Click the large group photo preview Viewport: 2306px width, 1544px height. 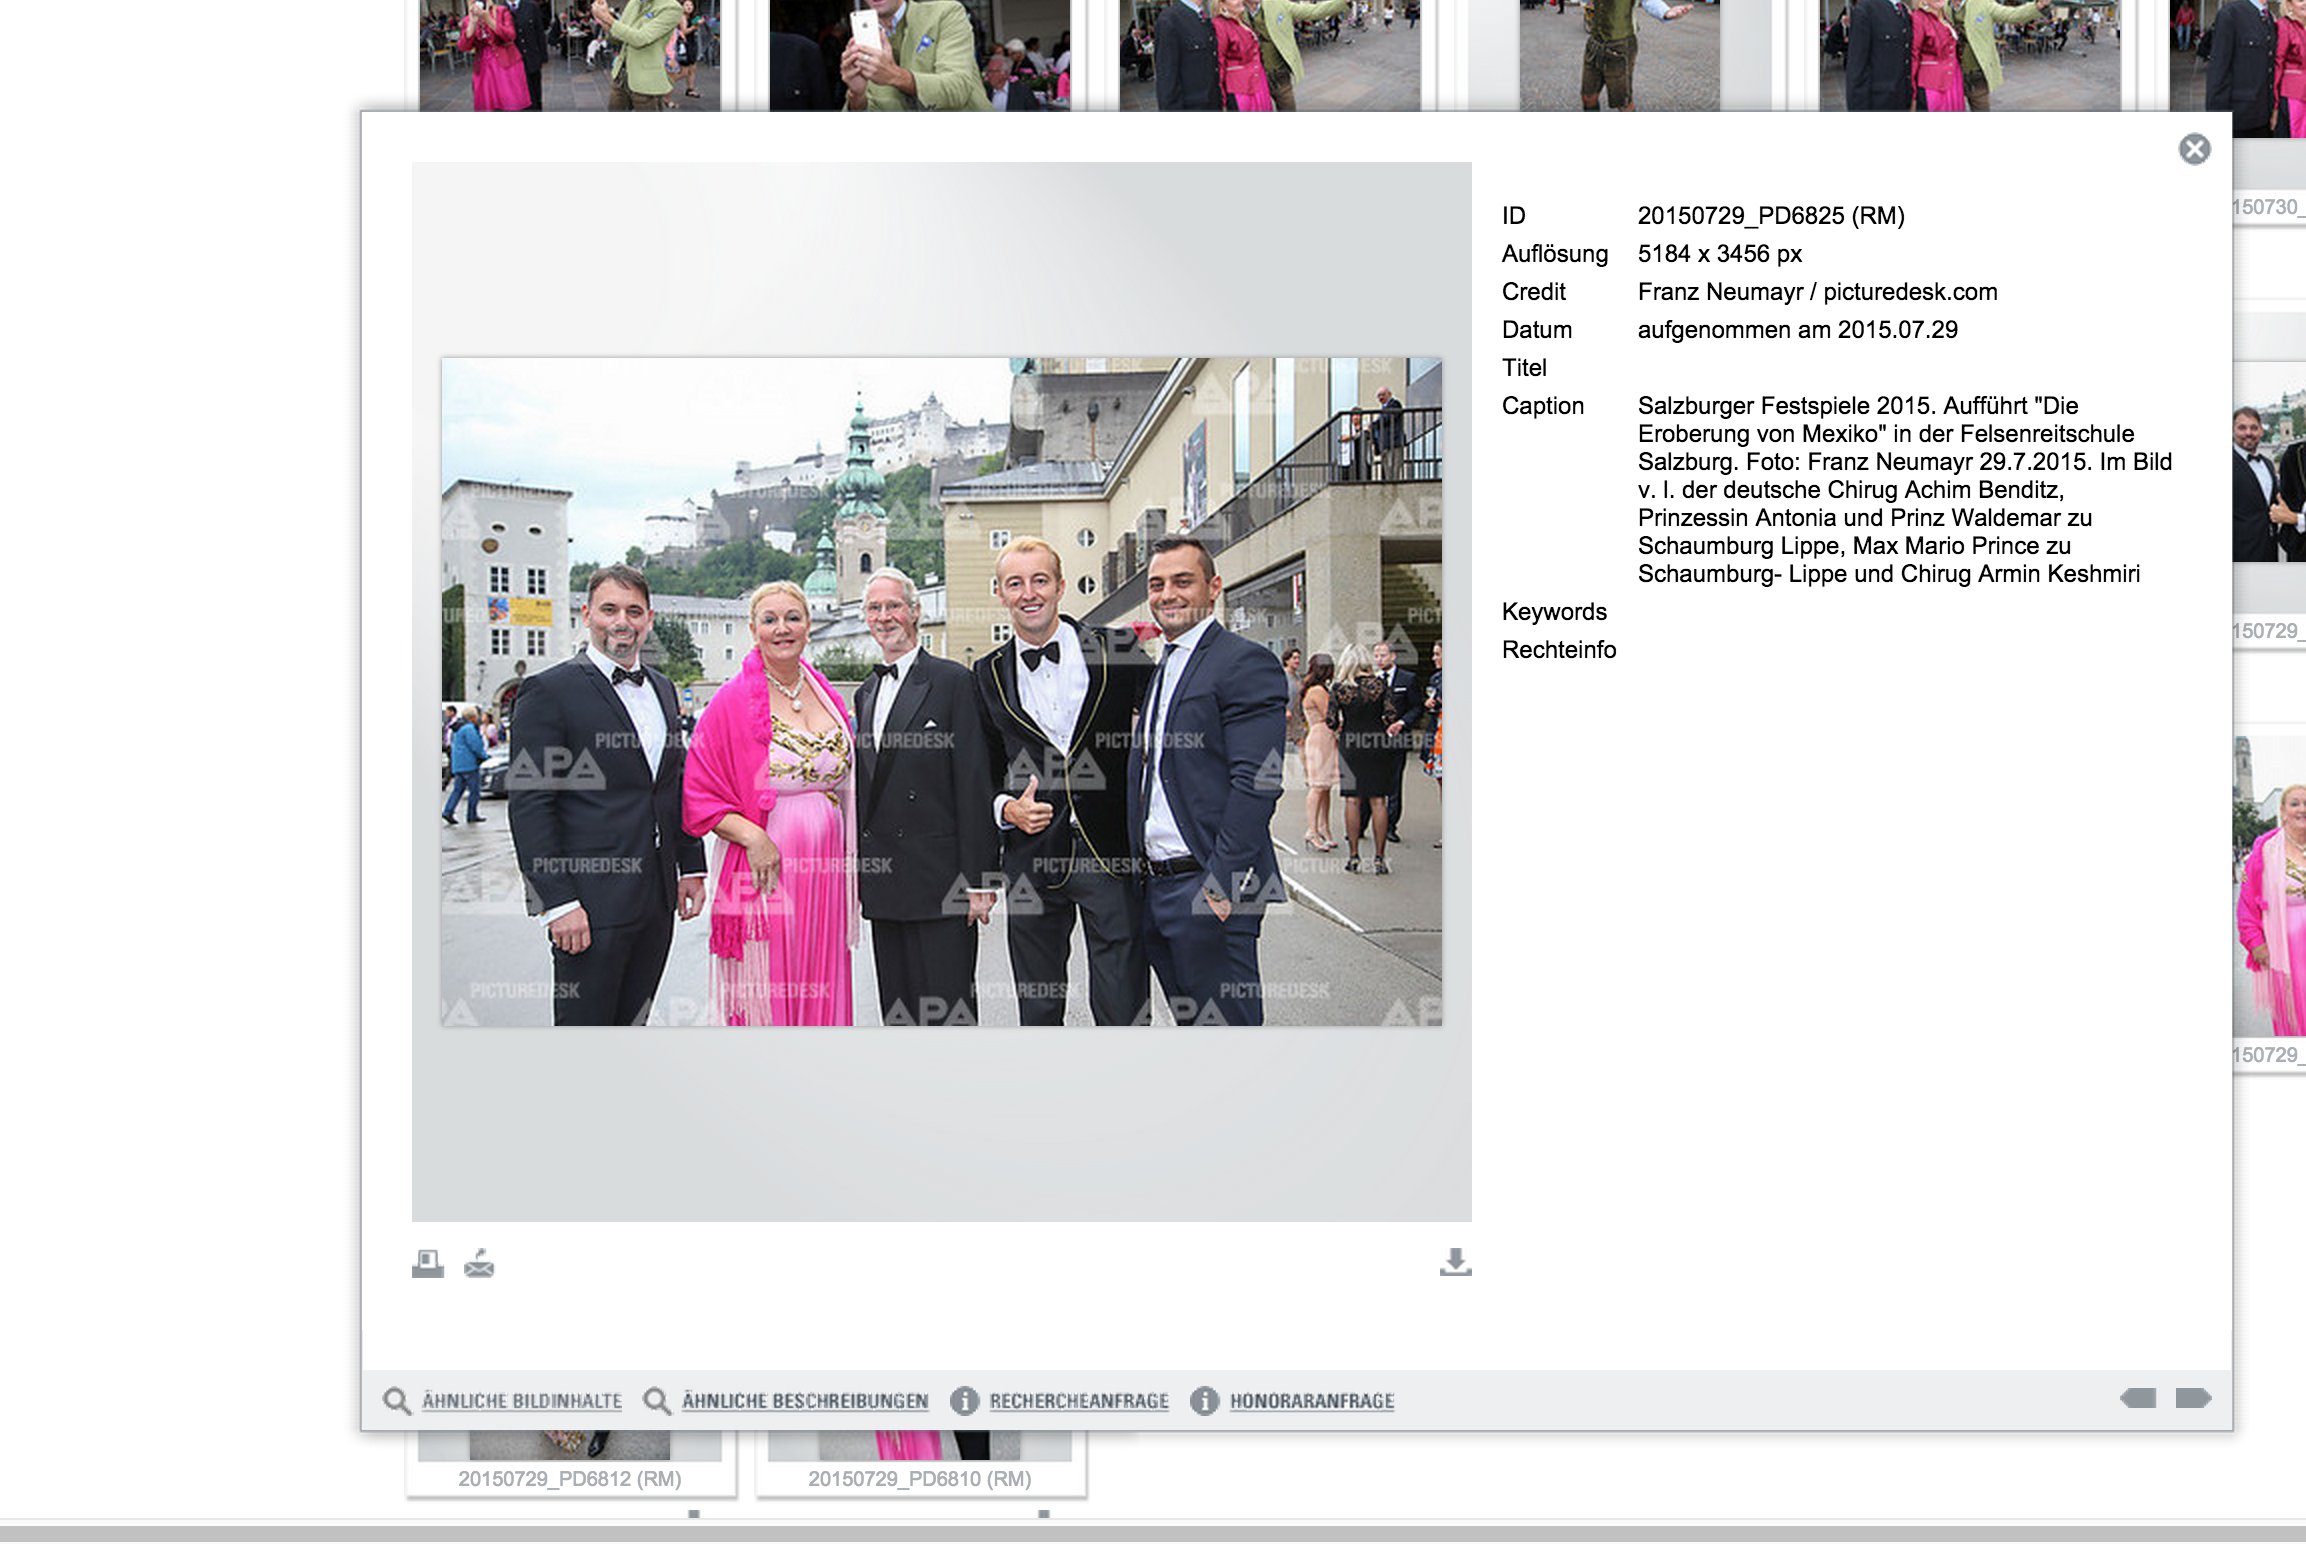click(x=941, y=691)
